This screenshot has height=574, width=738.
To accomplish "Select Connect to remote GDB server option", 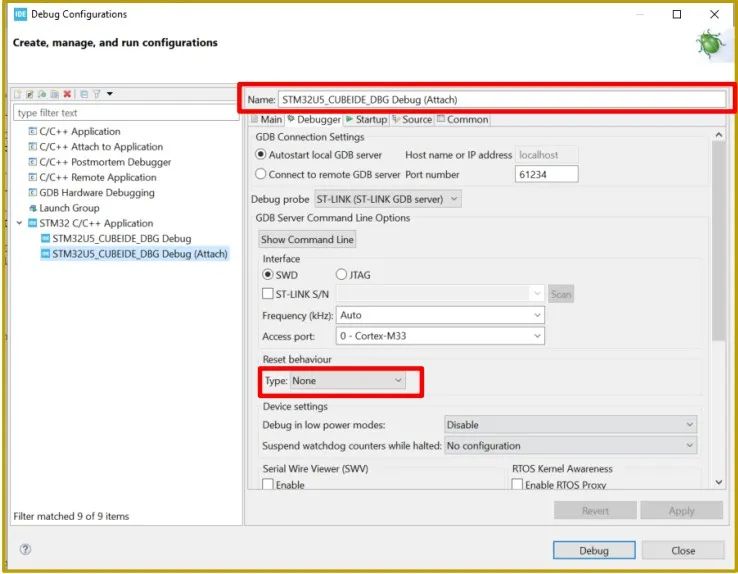I will tap(262, 174).
